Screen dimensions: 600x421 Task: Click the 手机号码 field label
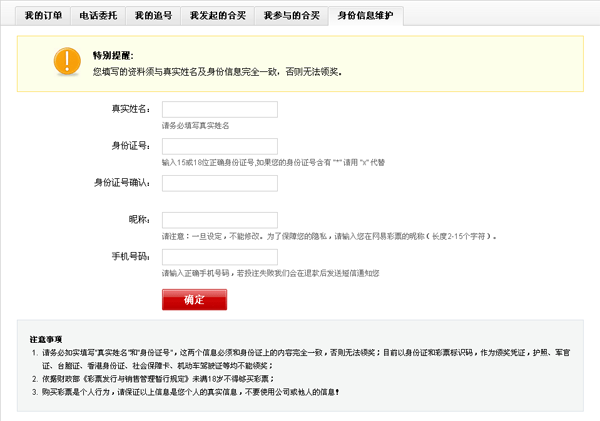tap(131, 257)
